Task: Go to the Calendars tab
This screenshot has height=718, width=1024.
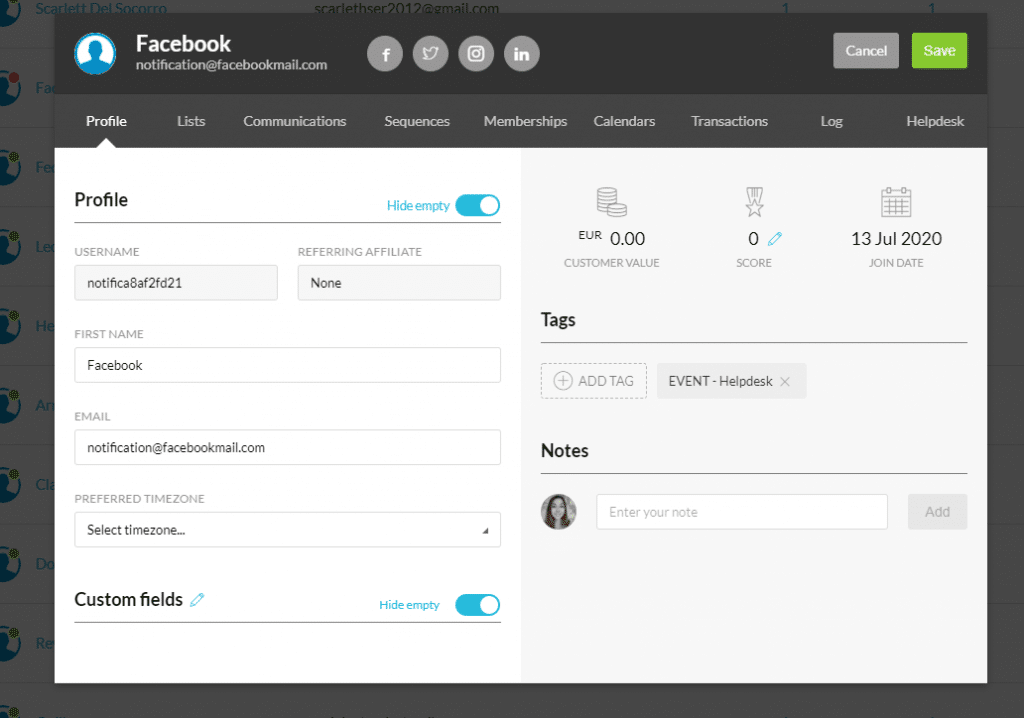Action: pos(624,121)
